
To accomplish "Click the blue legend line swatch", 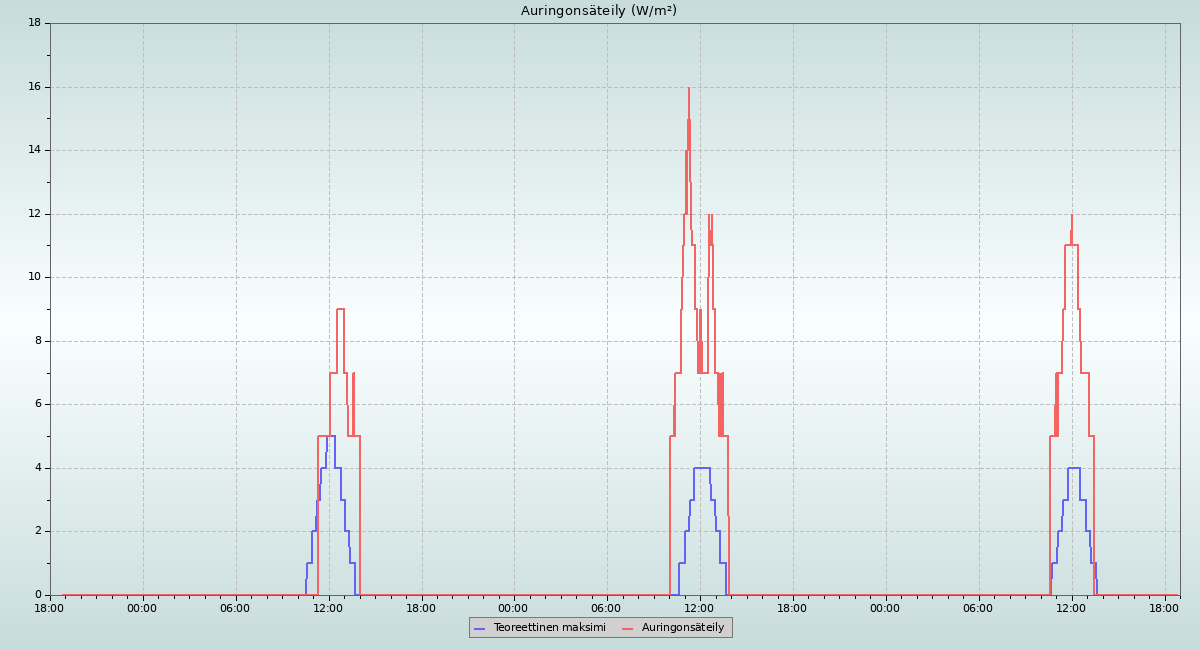I will 480,628.
